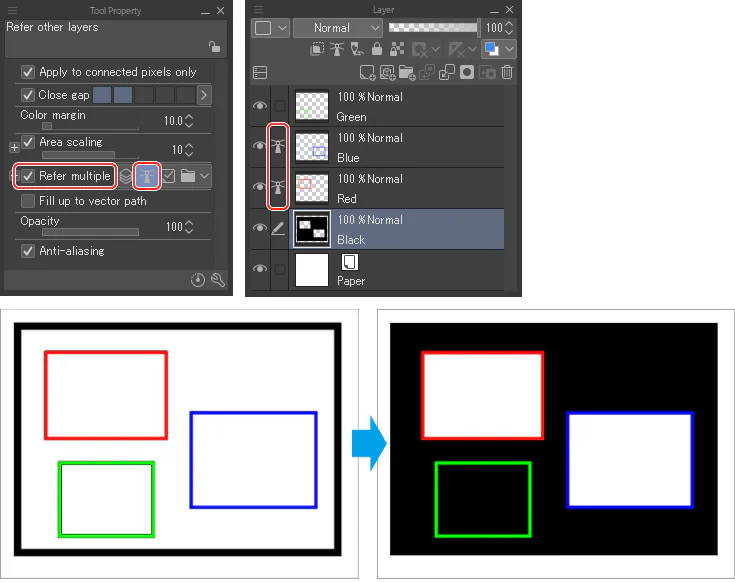
Task: Set as Reference Layer from the Layer toolbar
Action: [337, 49]
